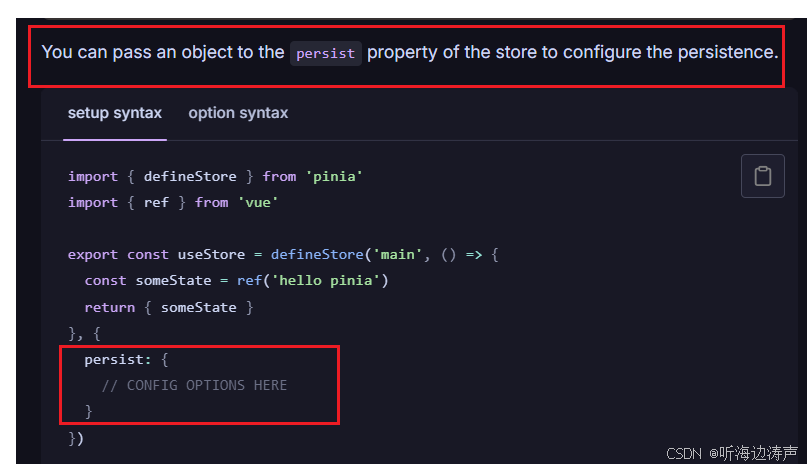Click the 'import { ref }' line
Viewport: 811px width, 470px height.
pos(173,202)
